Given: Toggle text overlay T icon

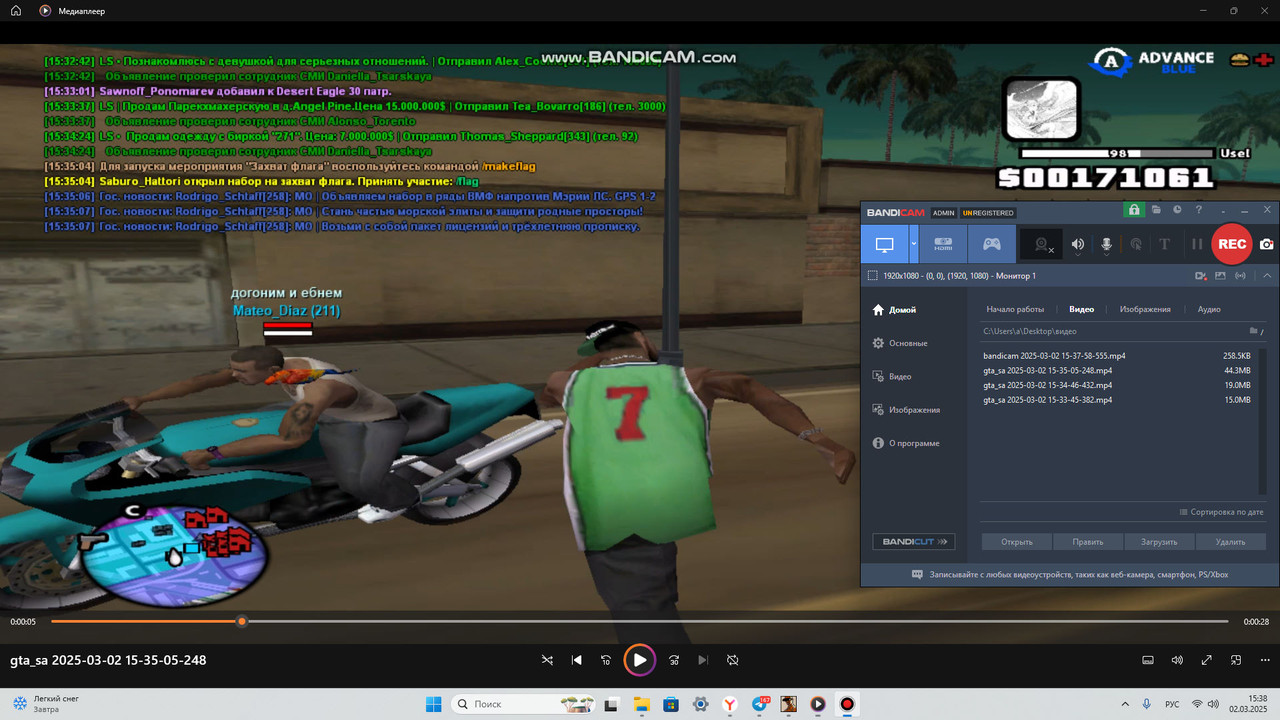Looking at the screenshot, I should 1164,244.
